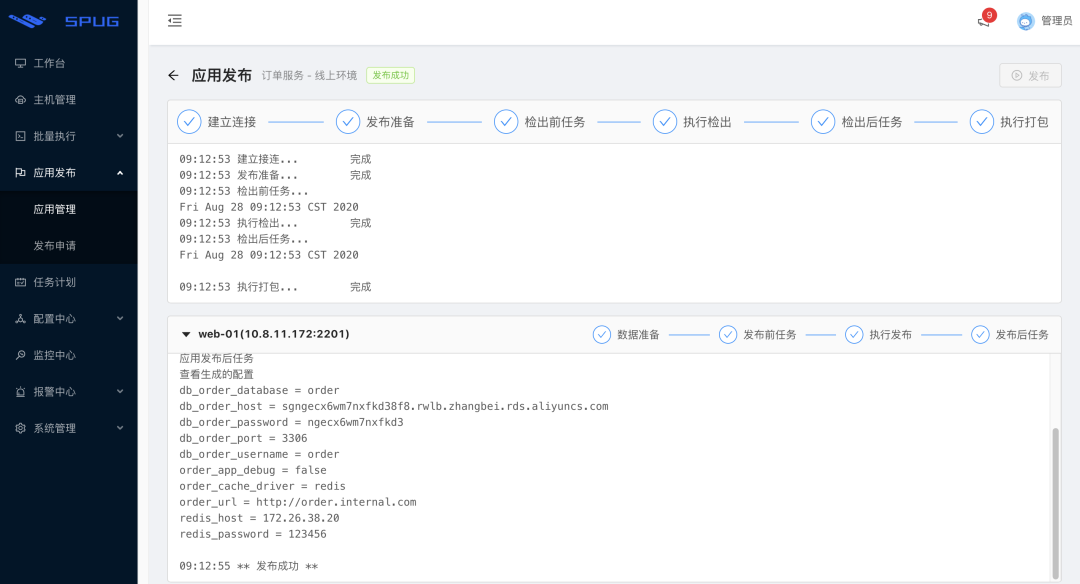Collapse the 应用发布 submenu

(x=60, y=172)
